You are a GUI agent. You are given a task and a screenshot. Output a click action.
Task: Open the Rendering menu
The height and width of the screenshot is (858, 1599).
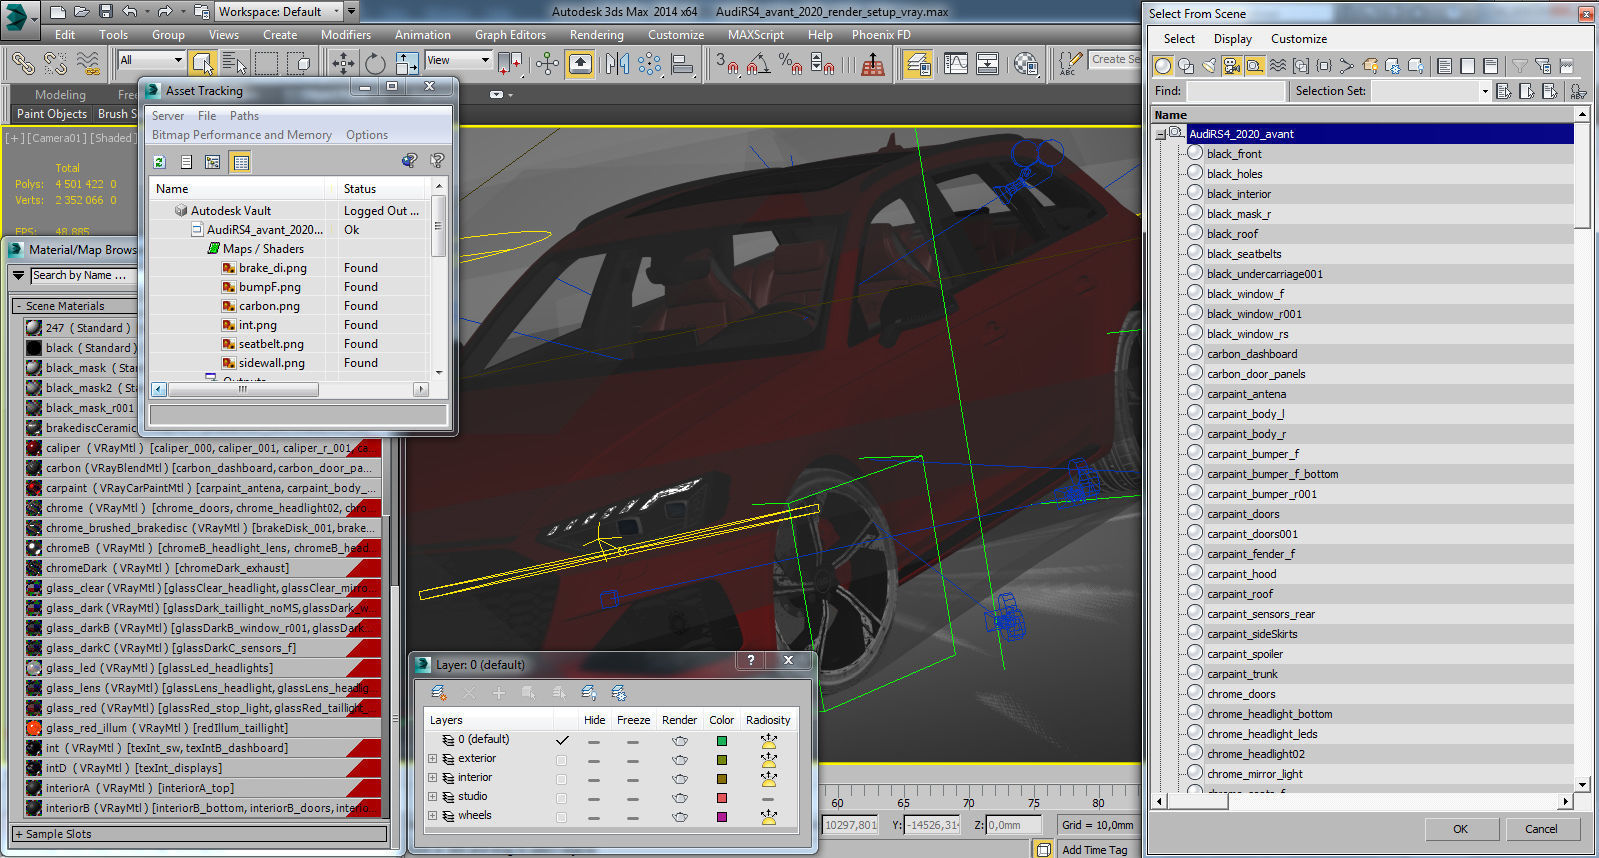pos(597,34)
